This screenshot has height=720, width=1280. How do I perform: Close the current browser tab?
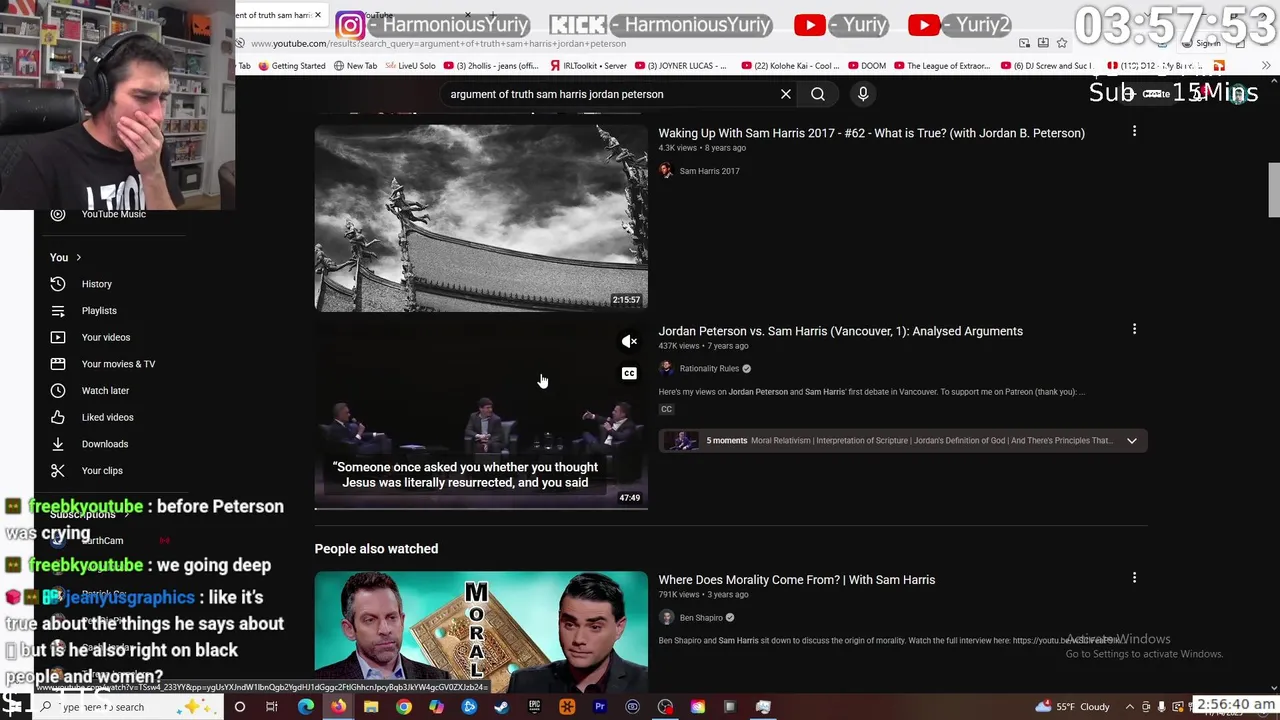[x=318, y=15]
